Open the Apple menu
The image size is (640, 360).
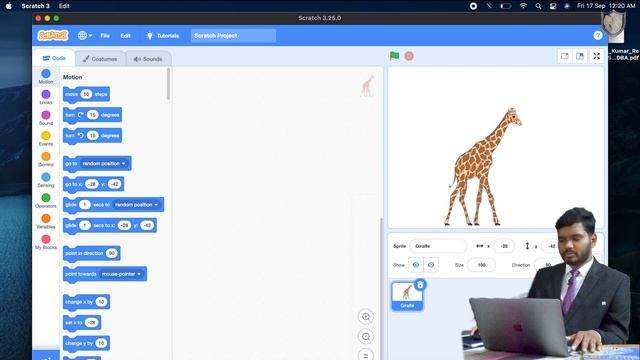[9, 6]
